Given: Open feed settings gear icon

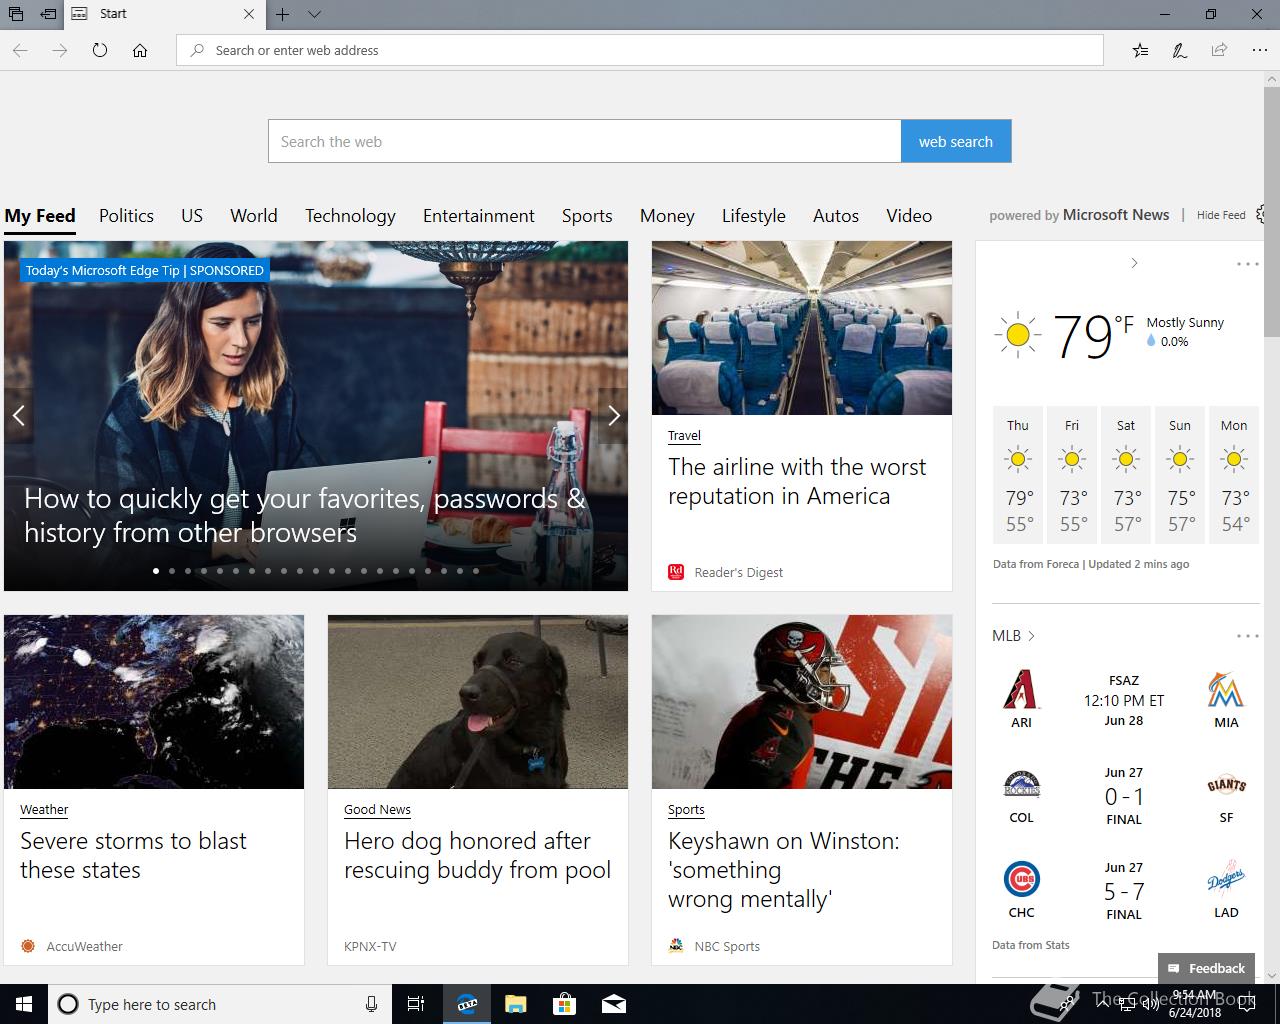Looking at the screenshot, I should pos(1262,214).
